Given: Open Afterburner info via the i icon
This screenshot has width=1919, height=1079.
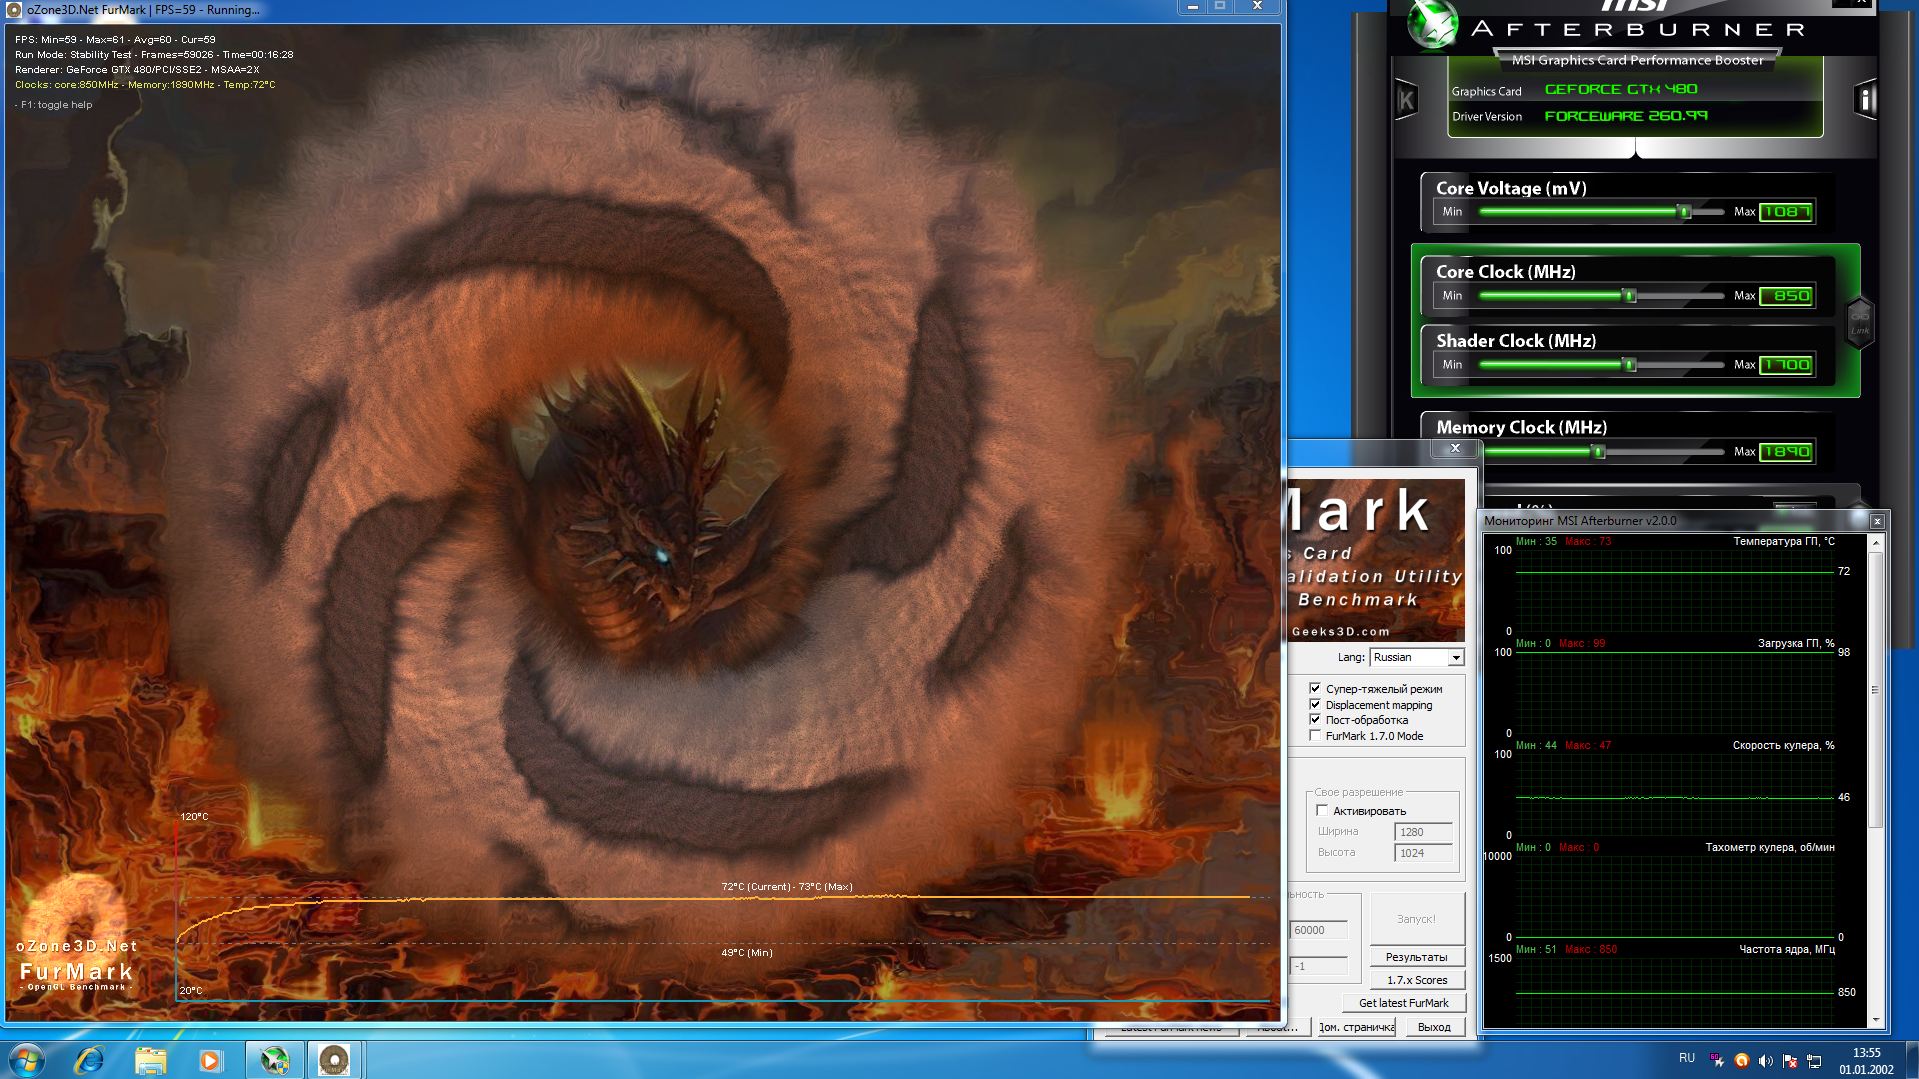Looking at the screenshot, I should tap(1865, 100).
